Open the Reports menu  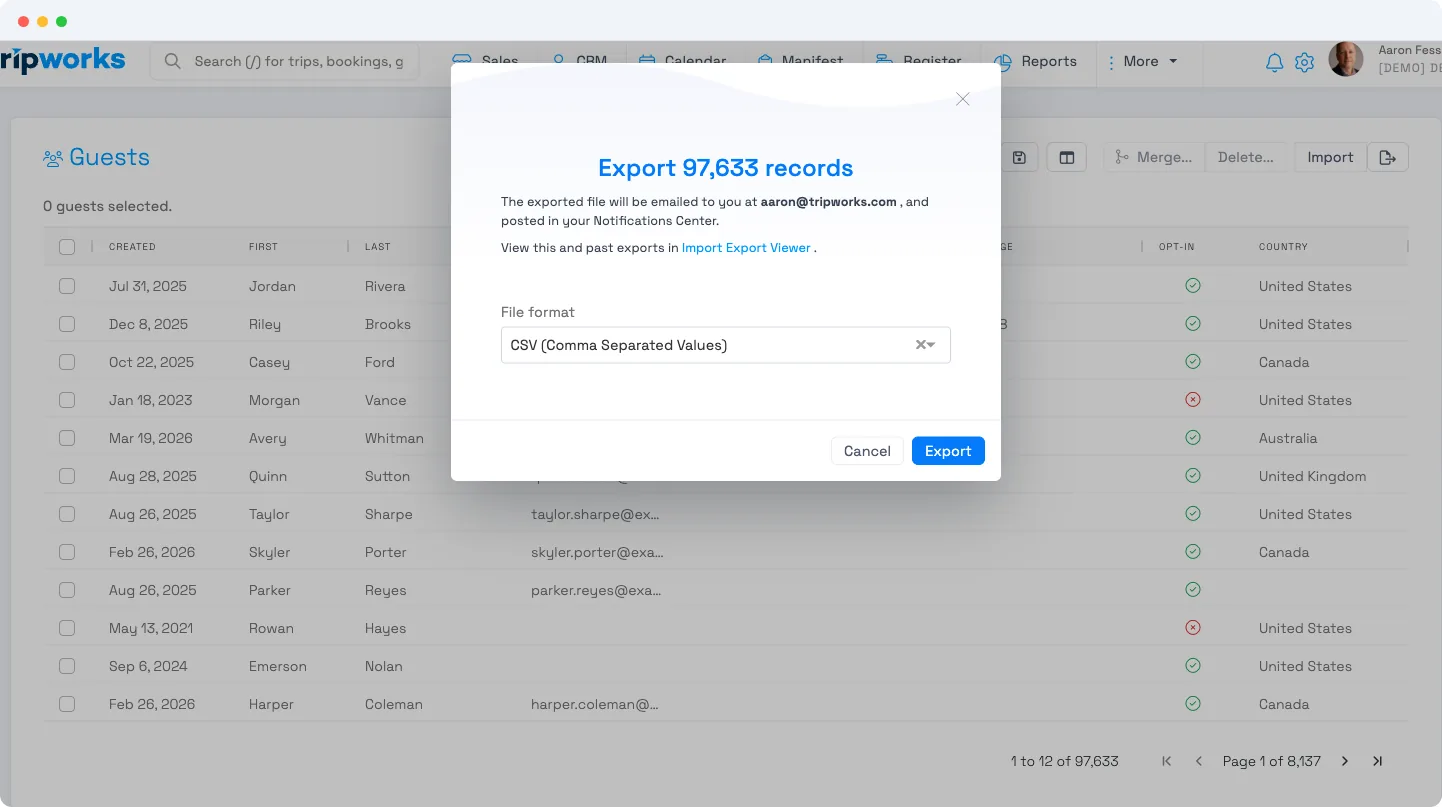click(1038, 61)
